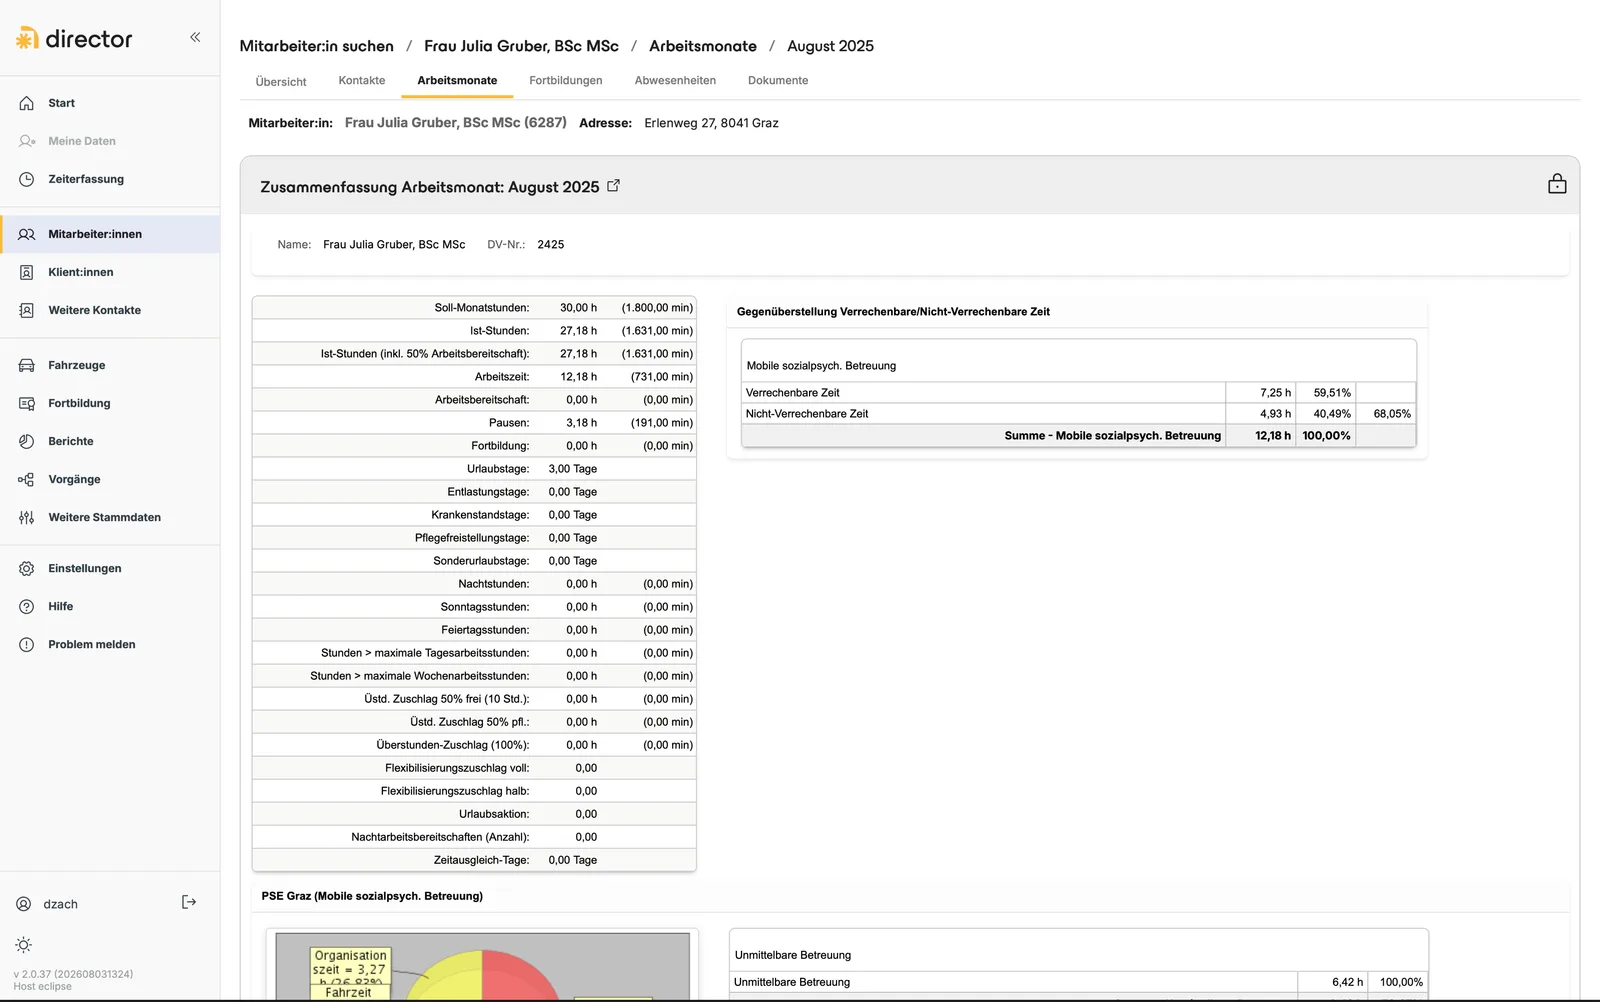Open Berichte from the sidebar
The width and height of the screenshot is (1600, 1002).
coord(71,441)
